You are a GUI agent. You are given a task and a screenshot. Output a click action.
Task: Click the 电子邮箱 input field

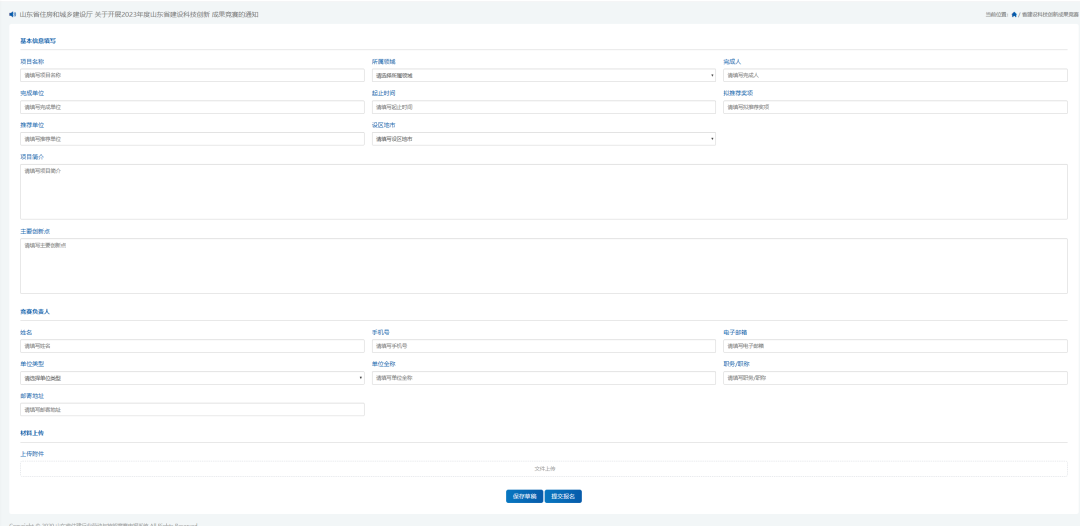click(x=895, y=346)
